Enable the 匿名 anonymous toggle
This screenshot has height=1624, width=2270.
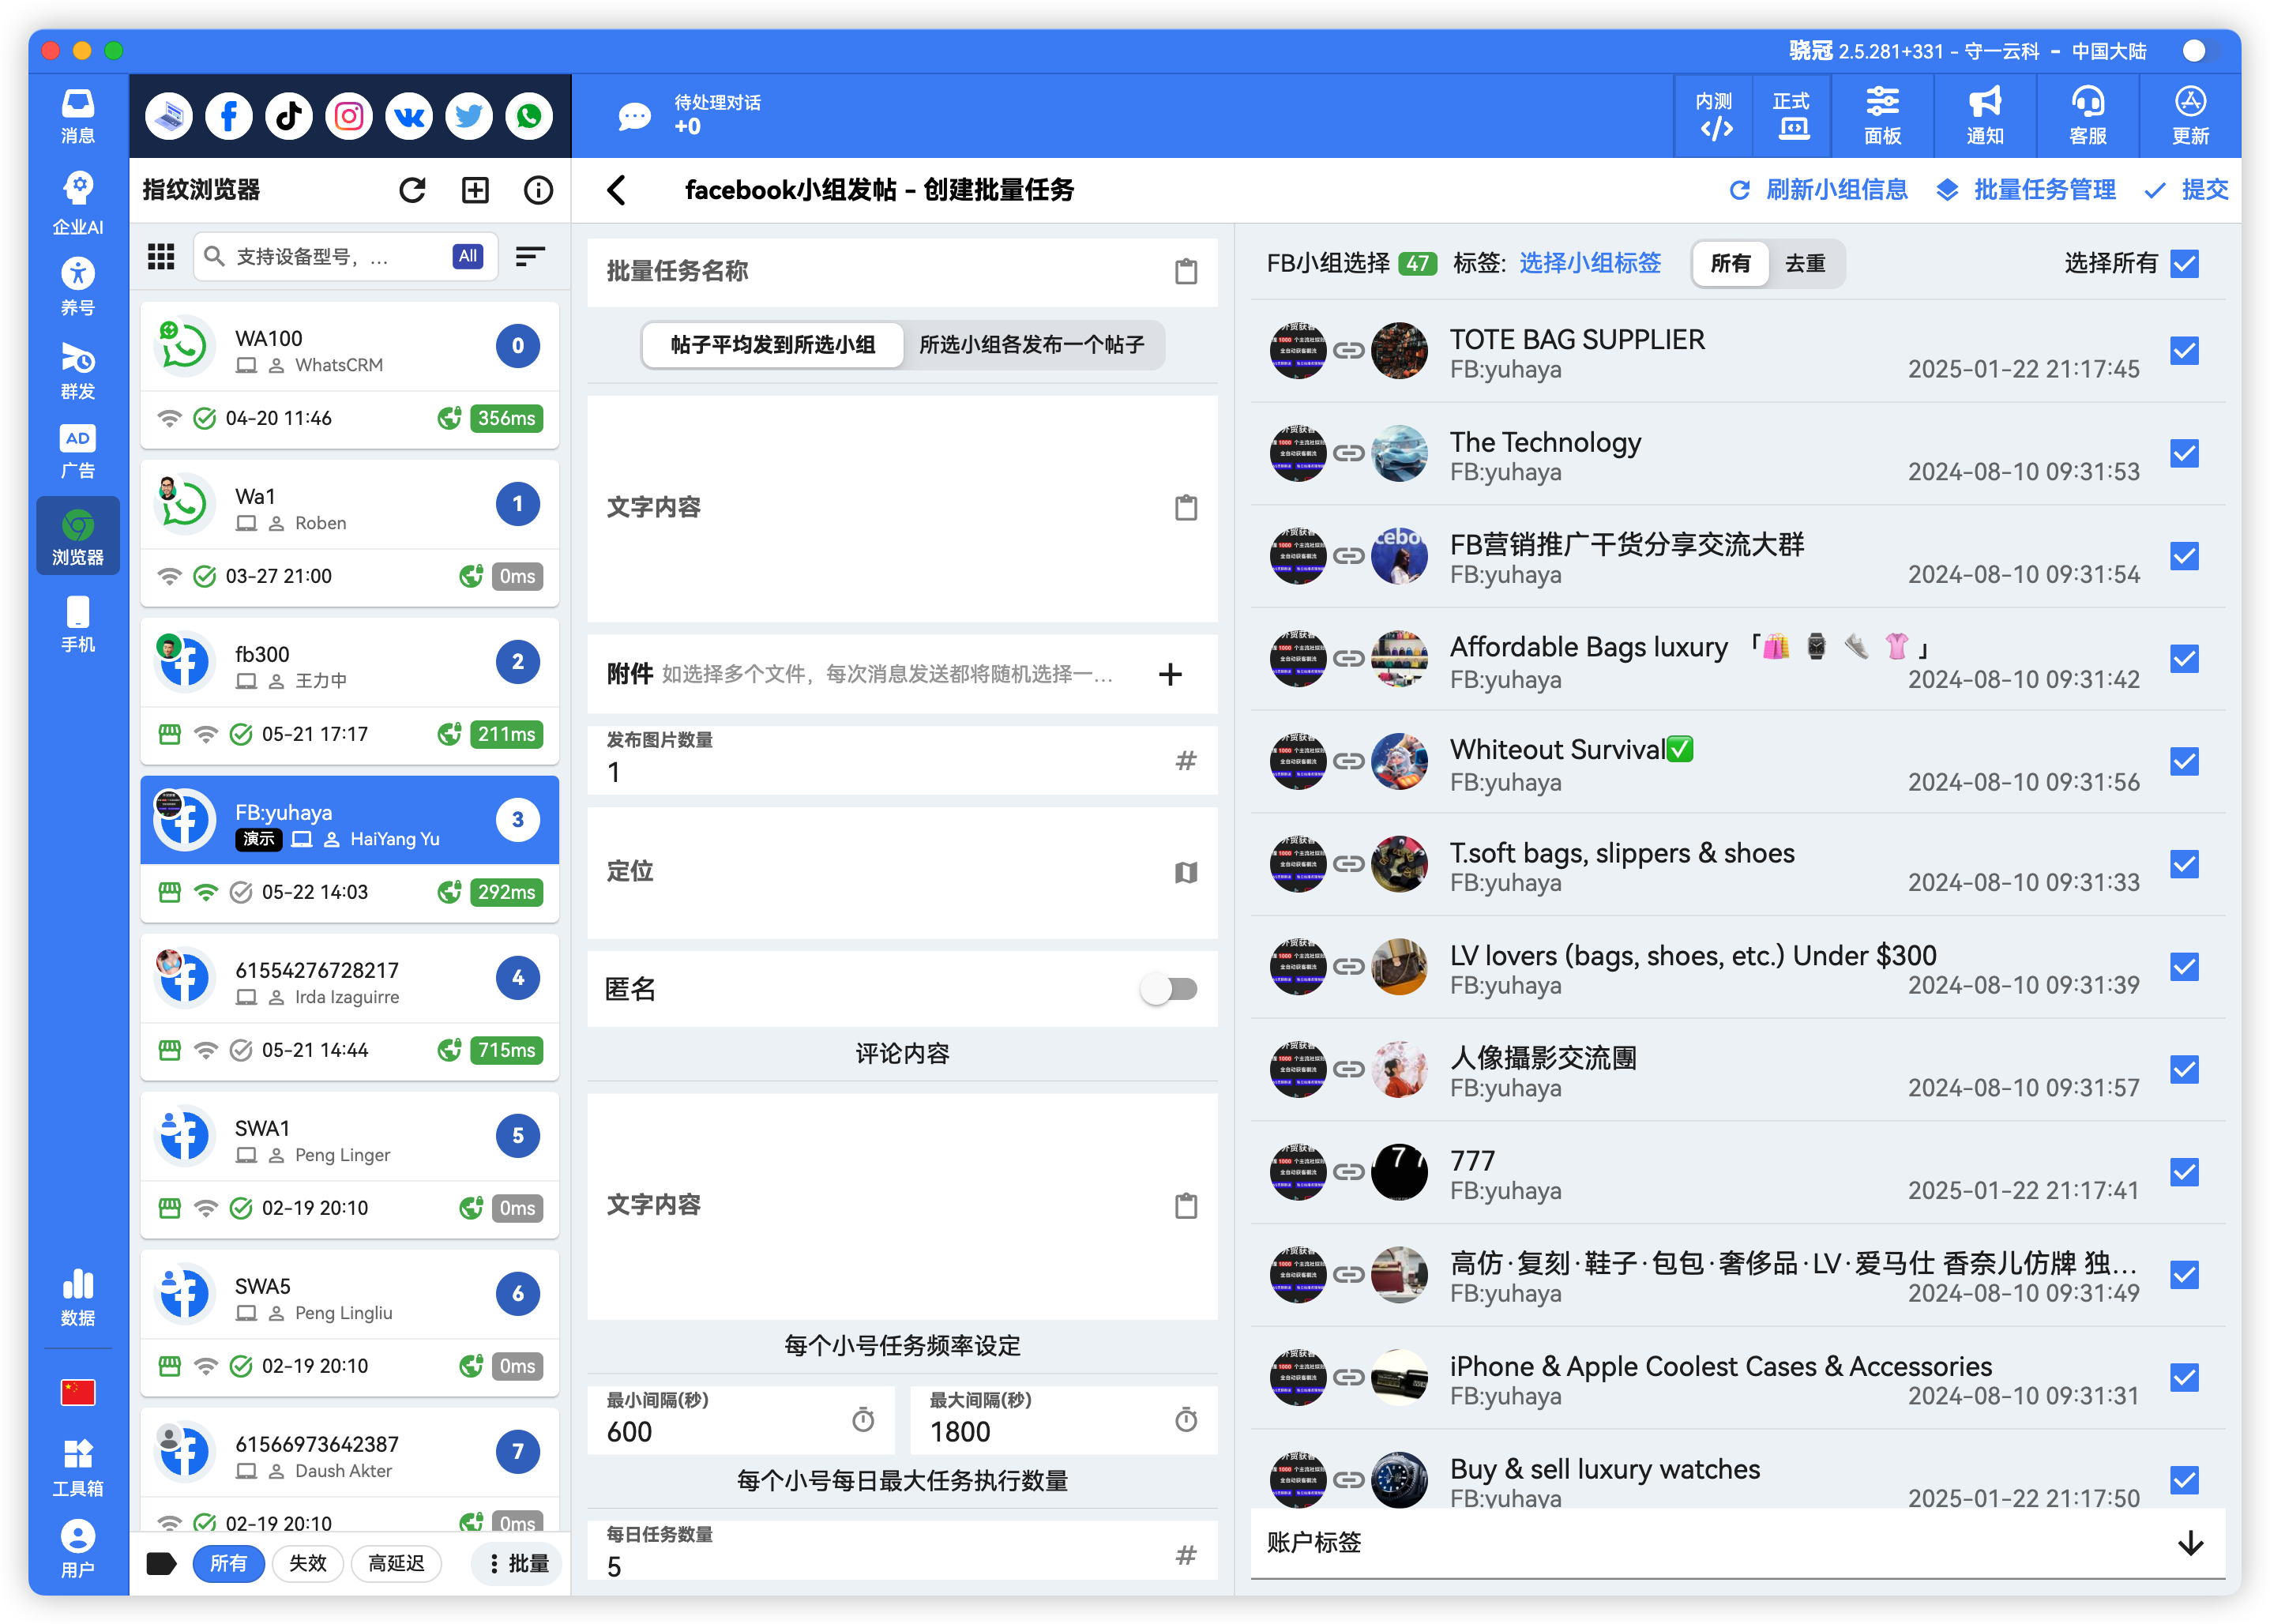click(x=1168, y=989)
